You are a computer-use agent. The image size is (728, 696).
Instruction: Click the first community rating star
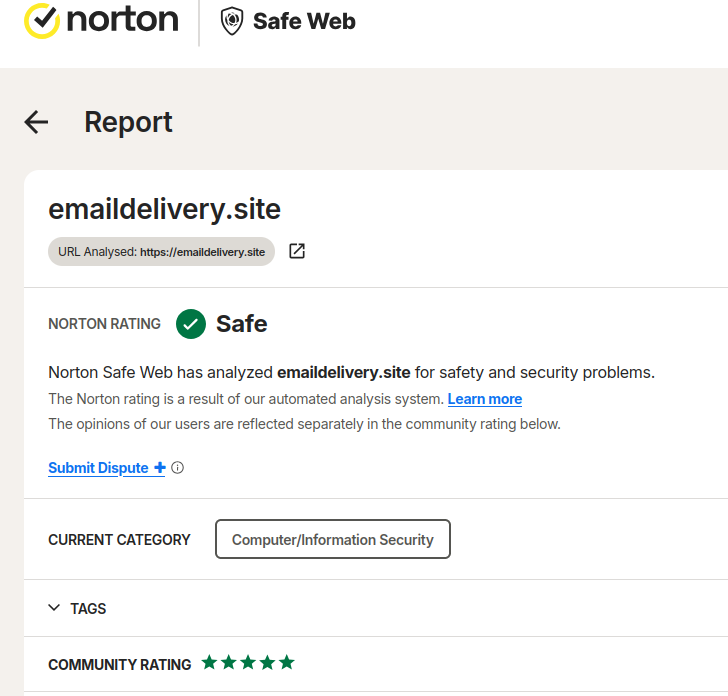coord(209,662)
